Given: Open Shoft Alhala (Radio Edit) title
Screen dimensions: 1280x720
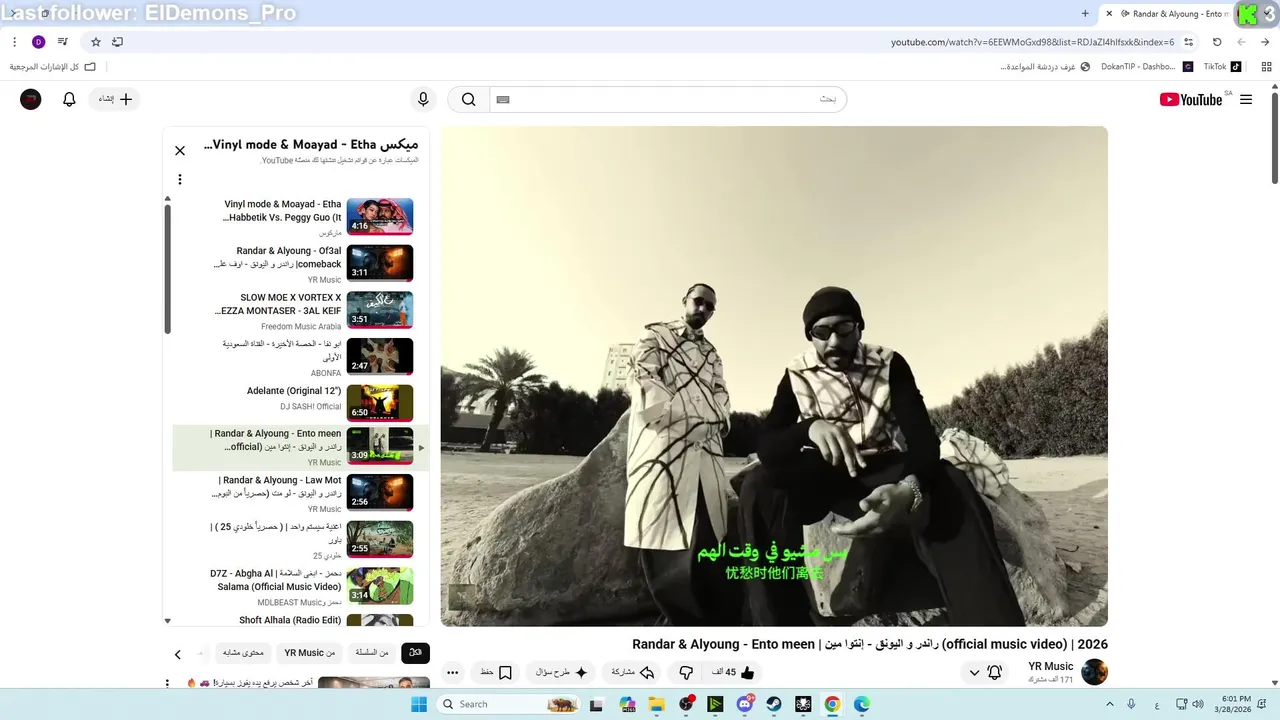Looking at the screenshot, I should (290, 620).
